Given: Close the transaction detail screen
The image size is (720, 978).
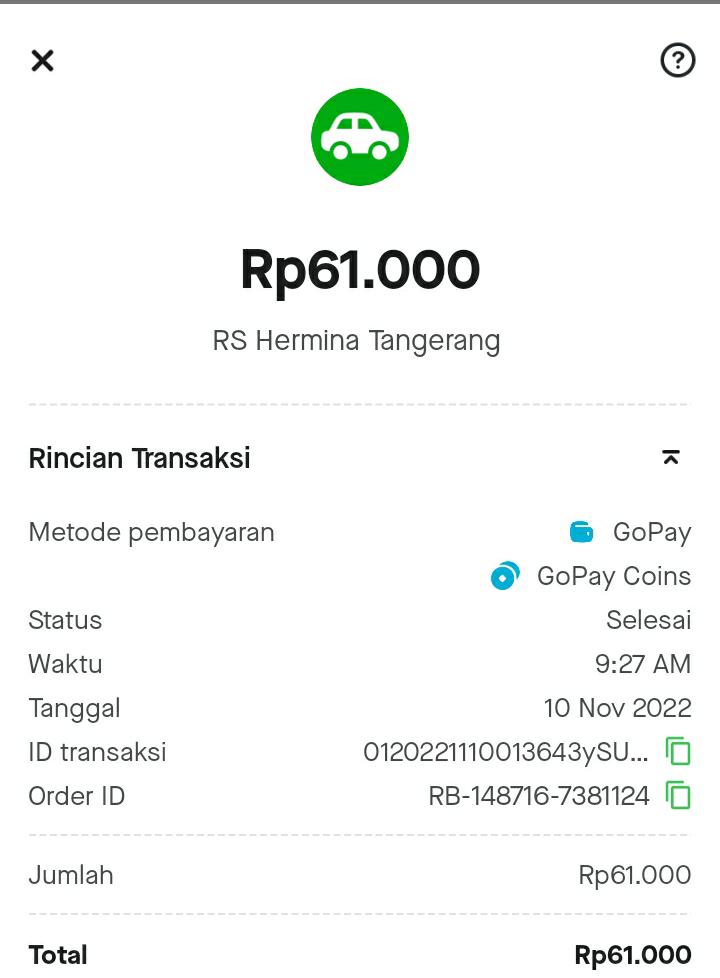Looking at the screenshot, I should [x=42, y=61].
